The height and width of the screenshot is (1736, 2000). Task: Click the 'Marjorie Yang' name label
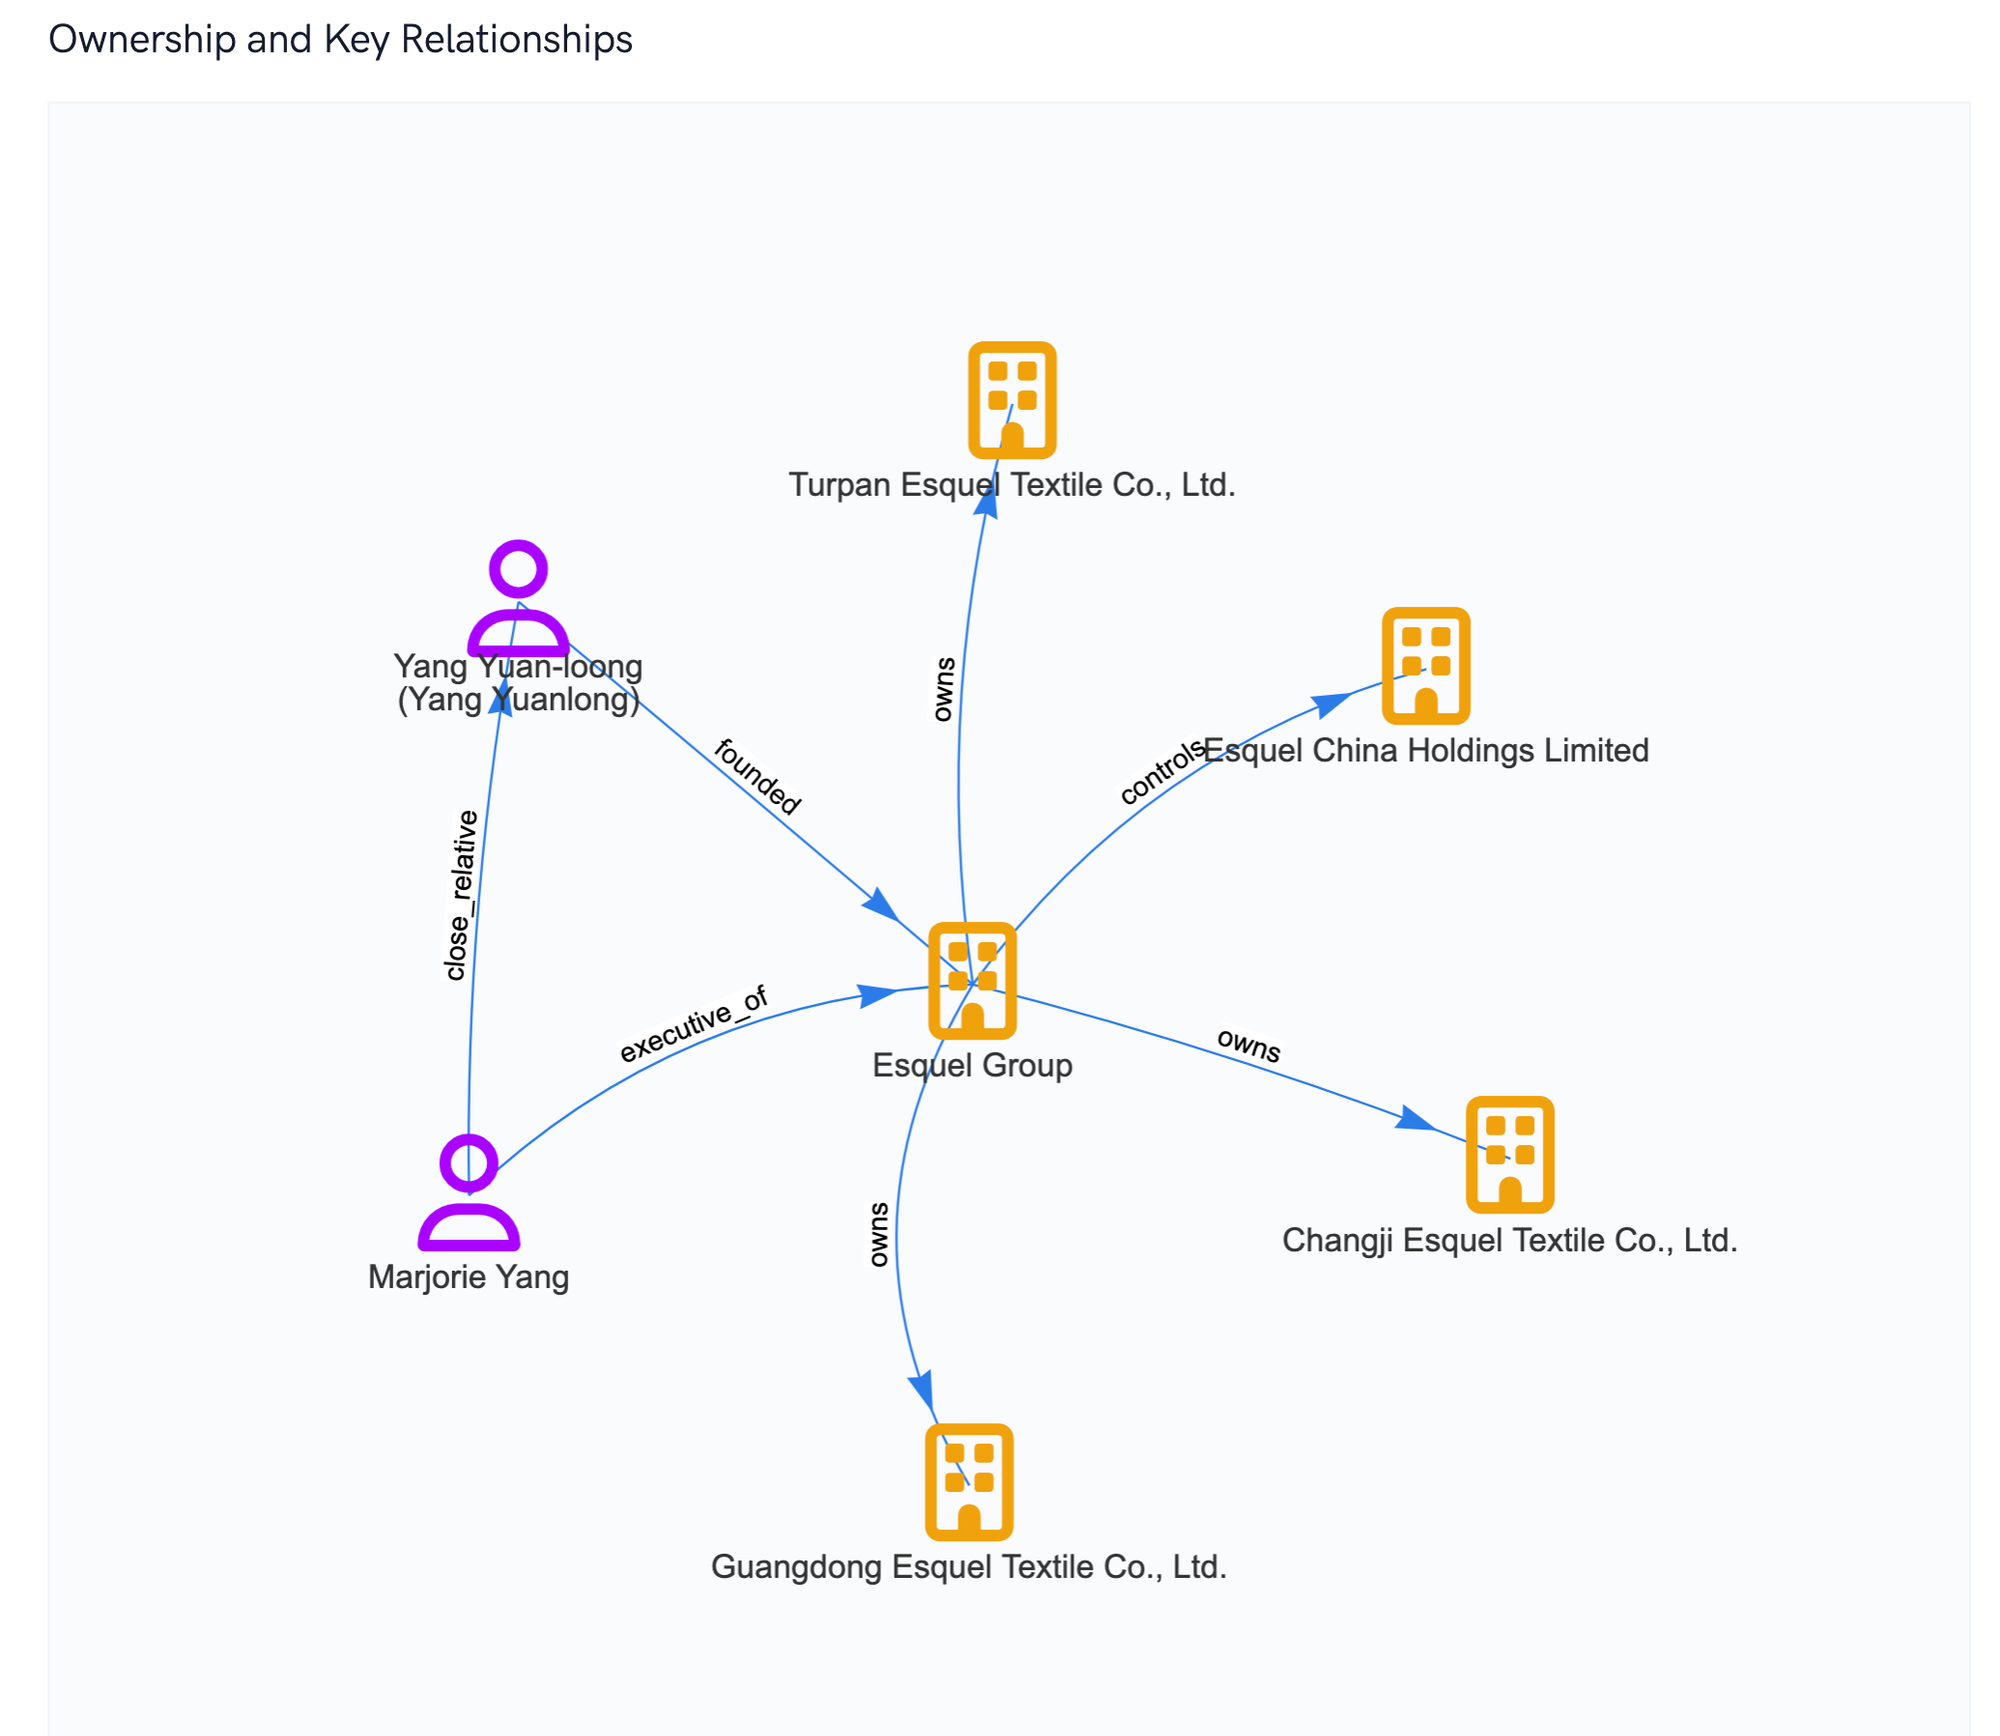coord(468,1277)
